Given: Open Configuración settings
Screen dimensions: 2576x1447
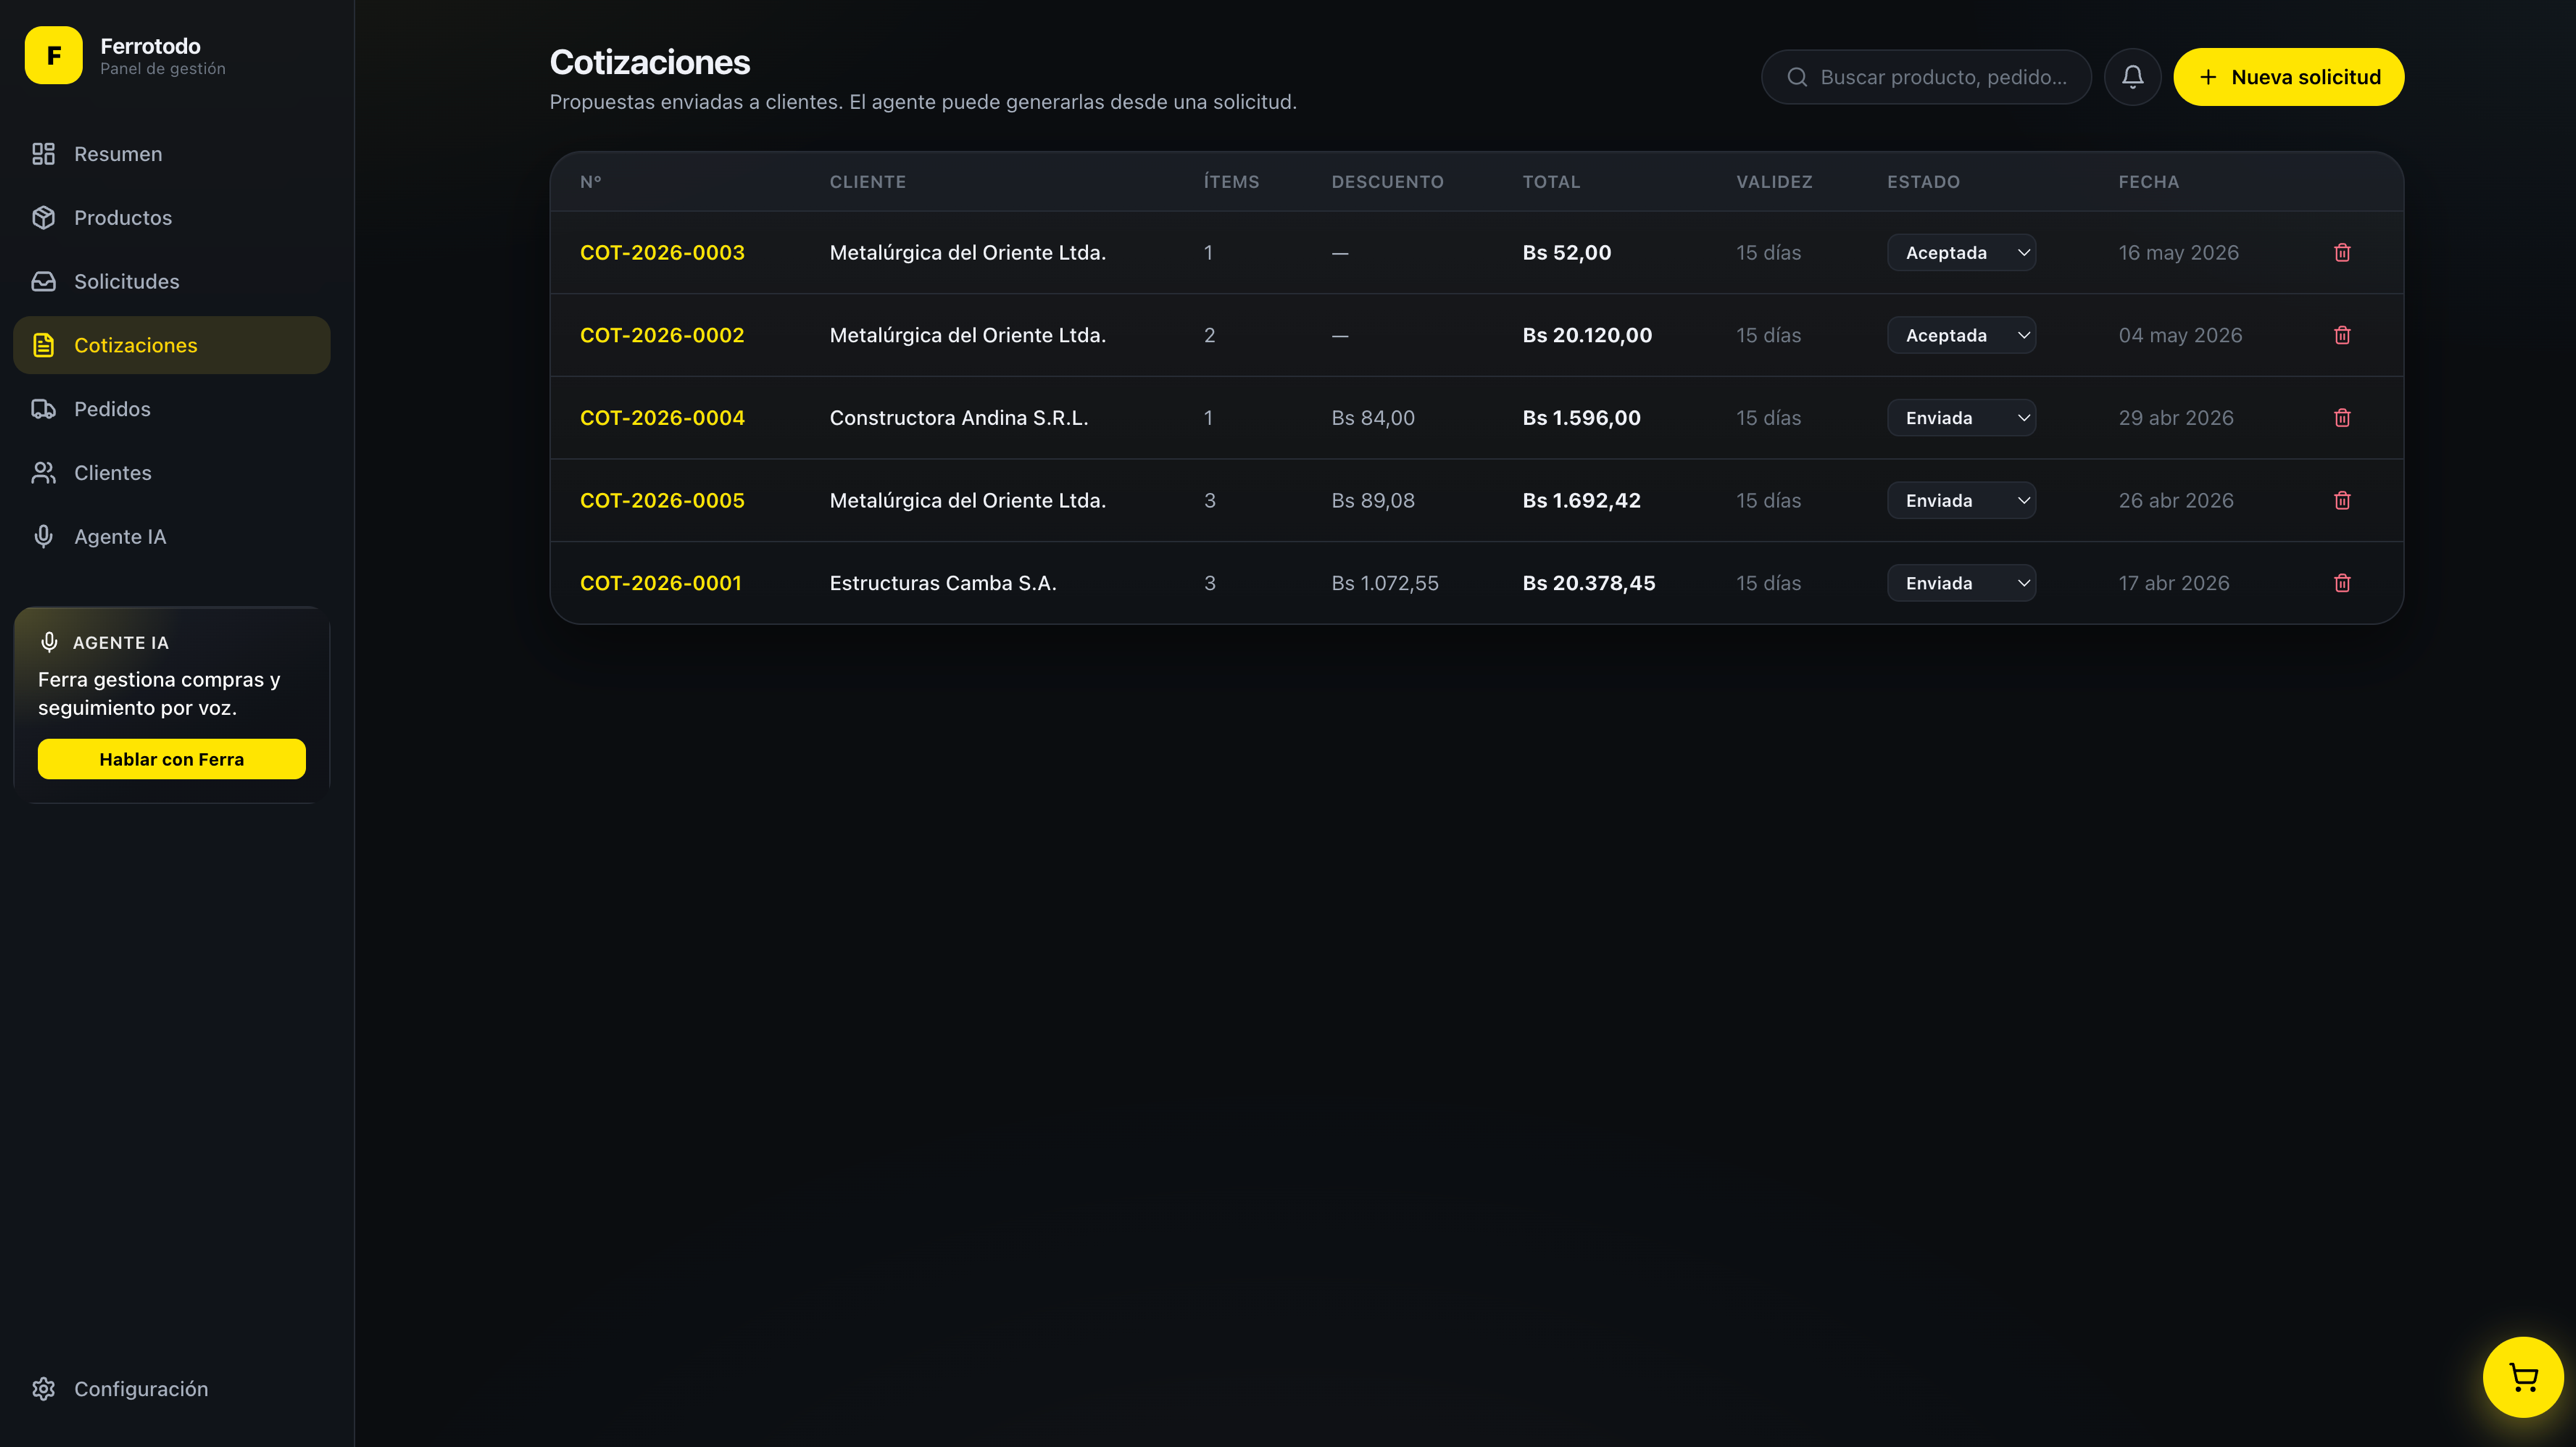Looking at the screenshot, I should click(172, 1389).
